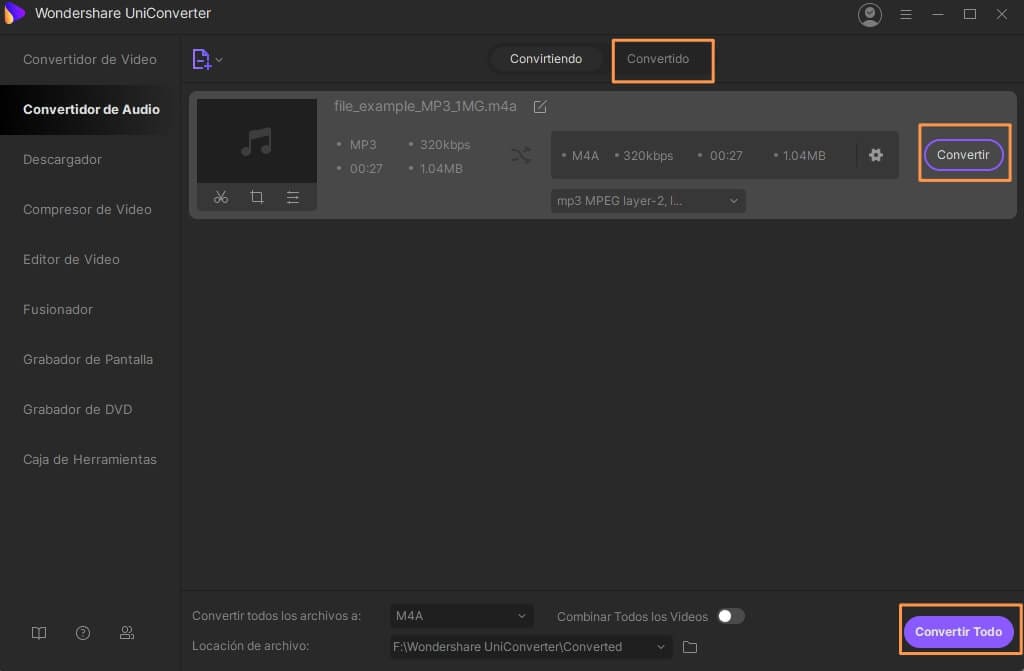Click the output M4A format label

(x=585, y=155)
